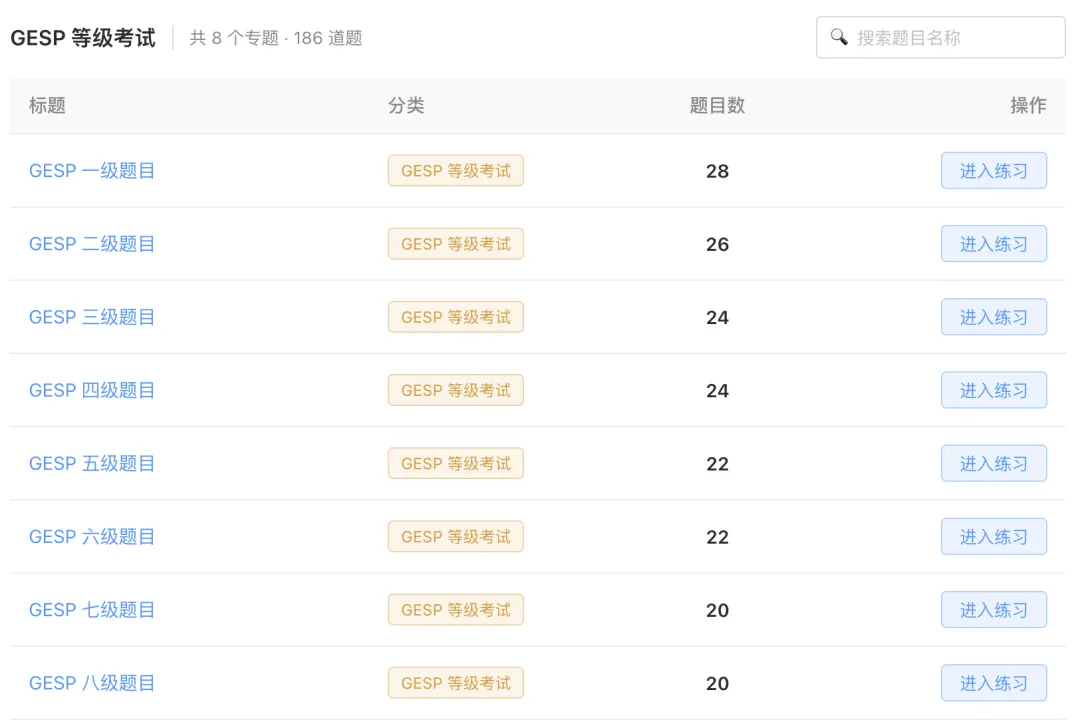Click 进入练习 for the 三级题目 row
This screenshot has width=1080, height=724.
coord(994,317)
